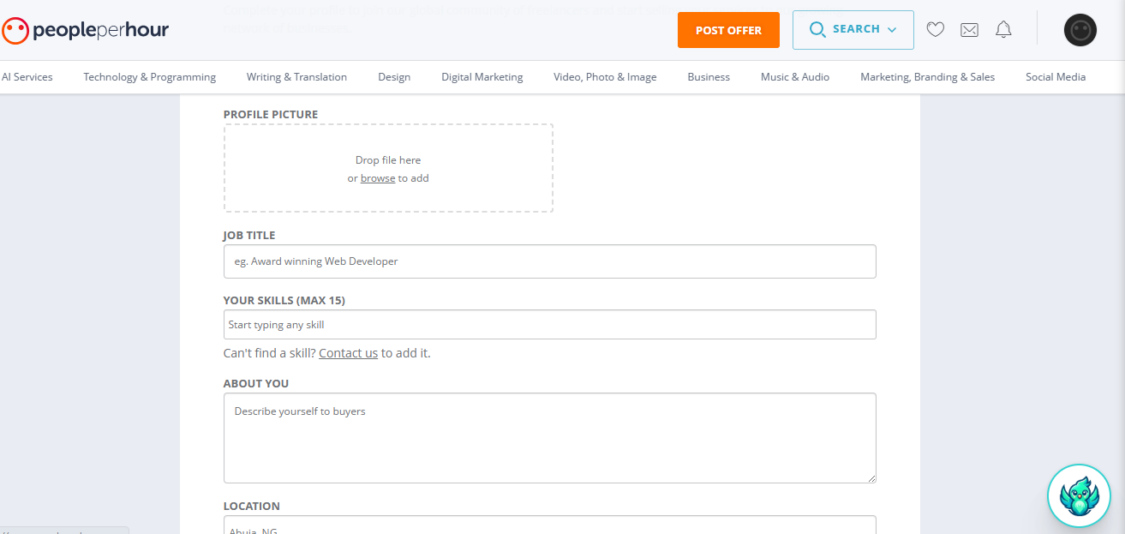Open the notifications bell icon
This screenshot has height=534, width=1125.
coord(1004,29)
